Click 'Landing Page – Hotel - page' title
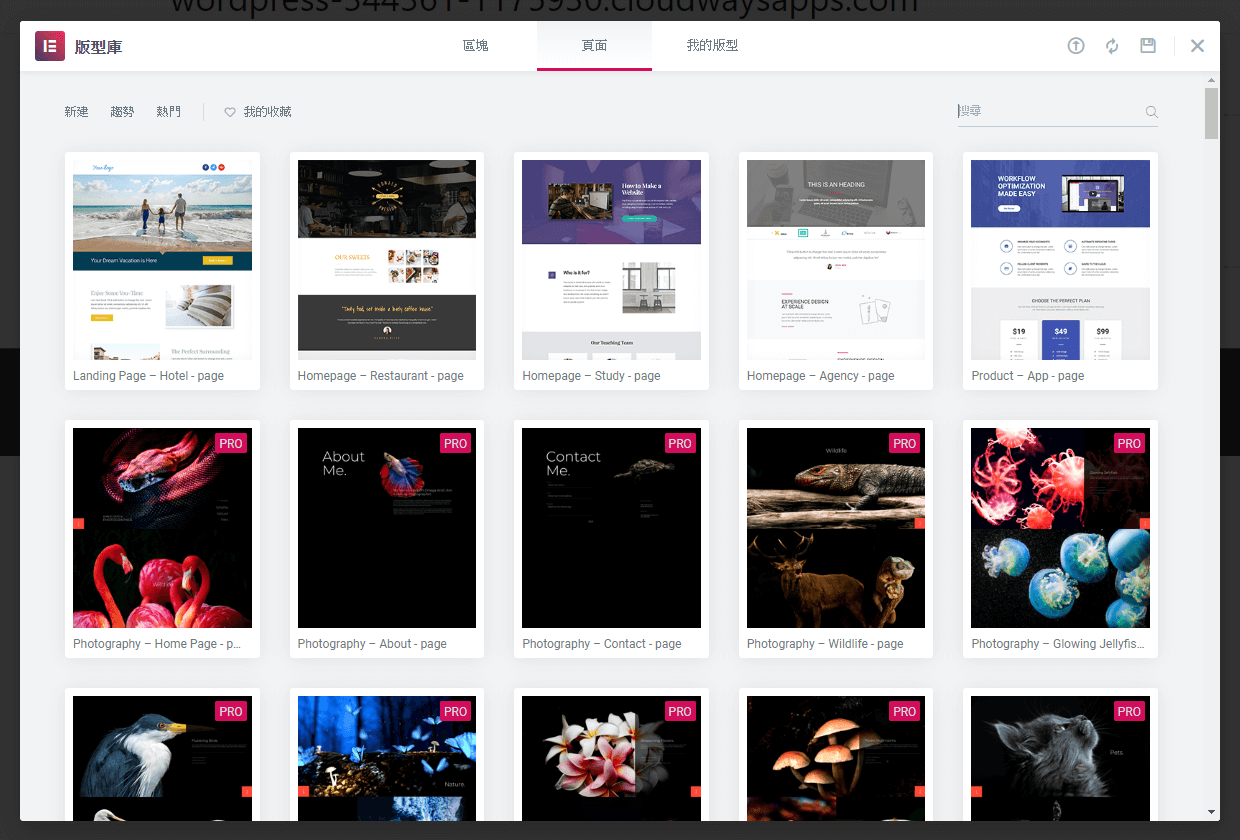 pyautogui.click(x=148, y=376)
